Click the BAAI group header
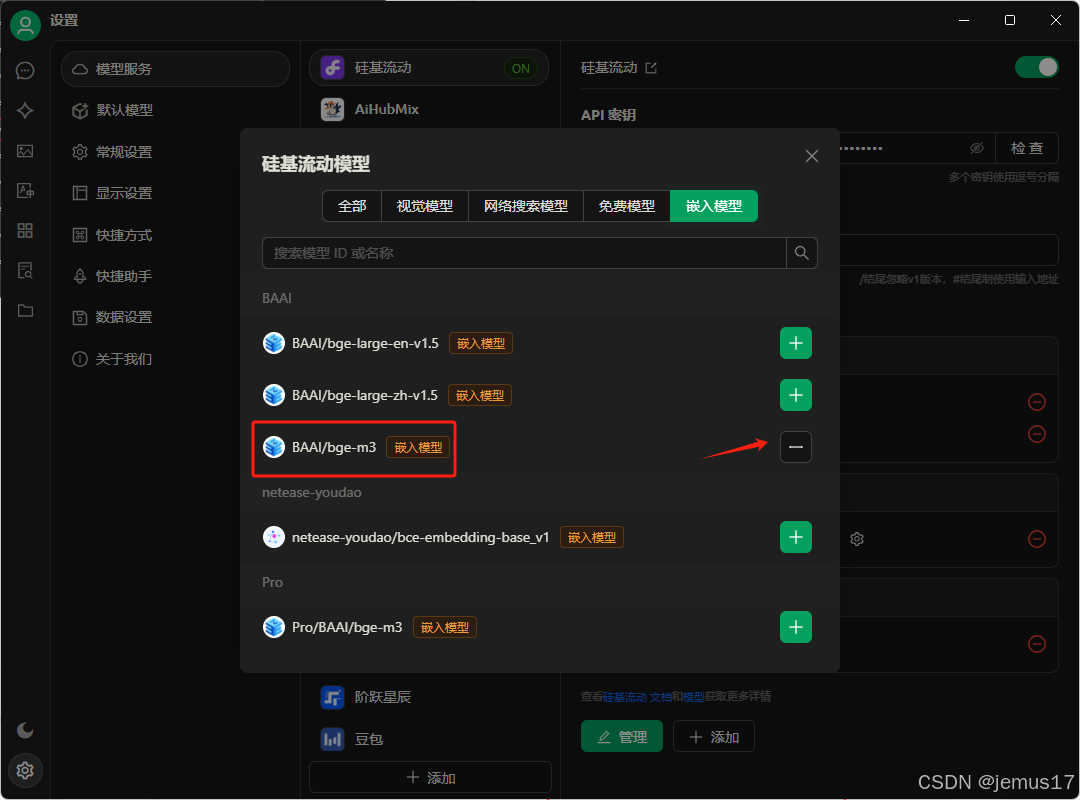 tap(277, 298)
